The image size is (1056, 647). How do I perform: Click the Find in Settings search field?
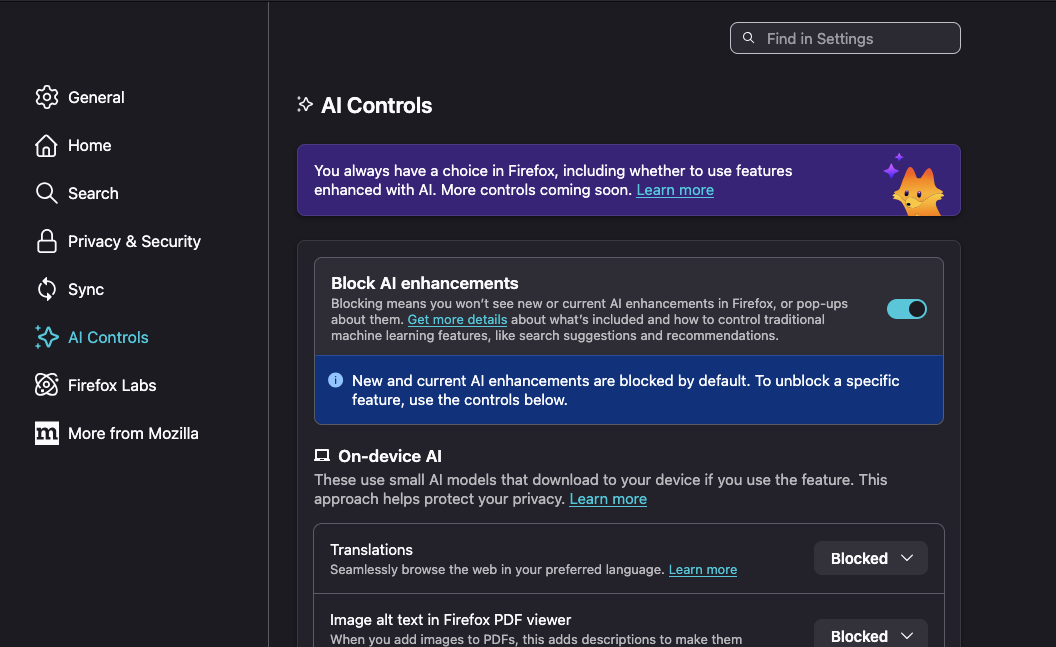point(845,38)
